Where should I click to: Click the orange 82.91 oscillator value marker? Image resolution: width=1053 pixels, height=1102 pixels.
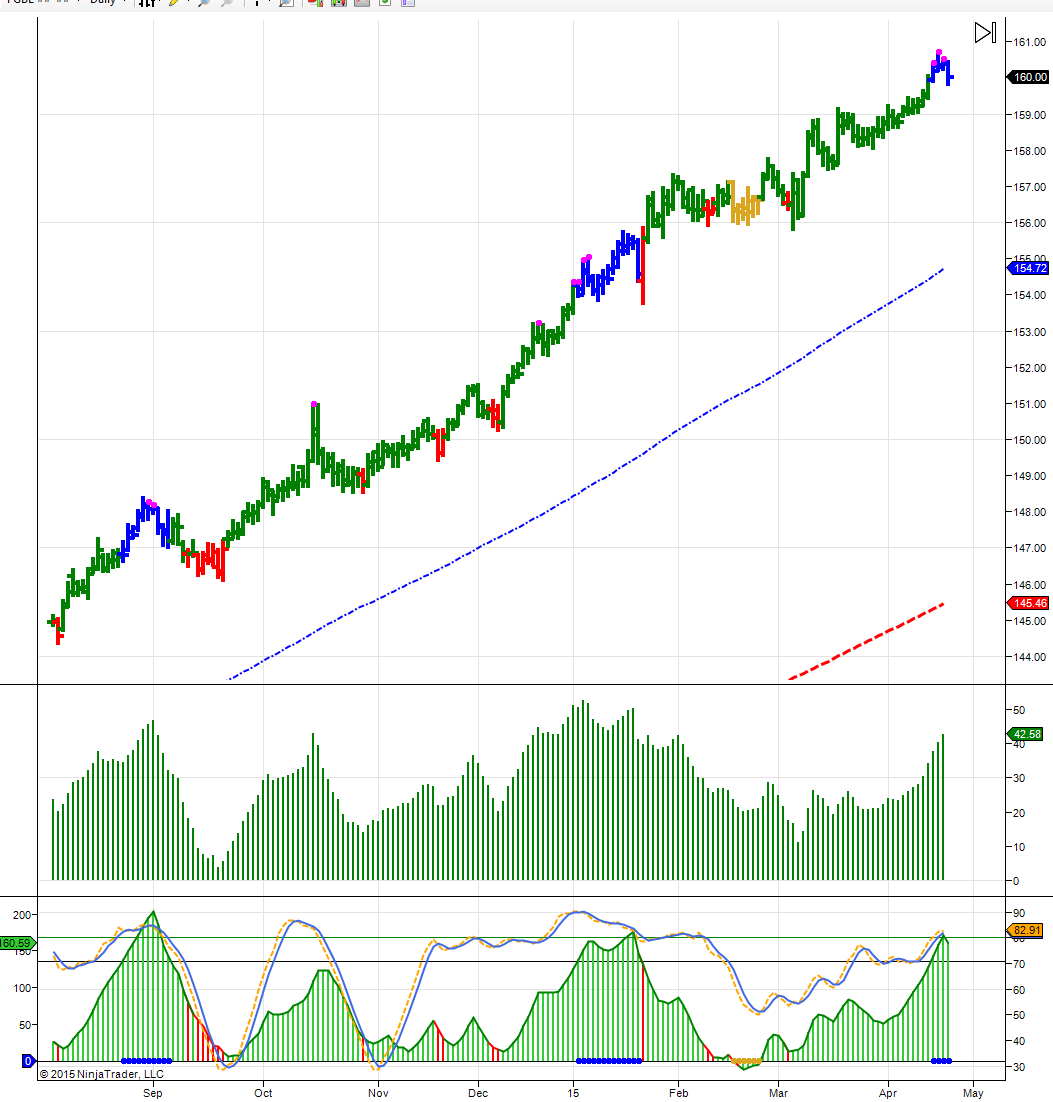(1026, 931)
